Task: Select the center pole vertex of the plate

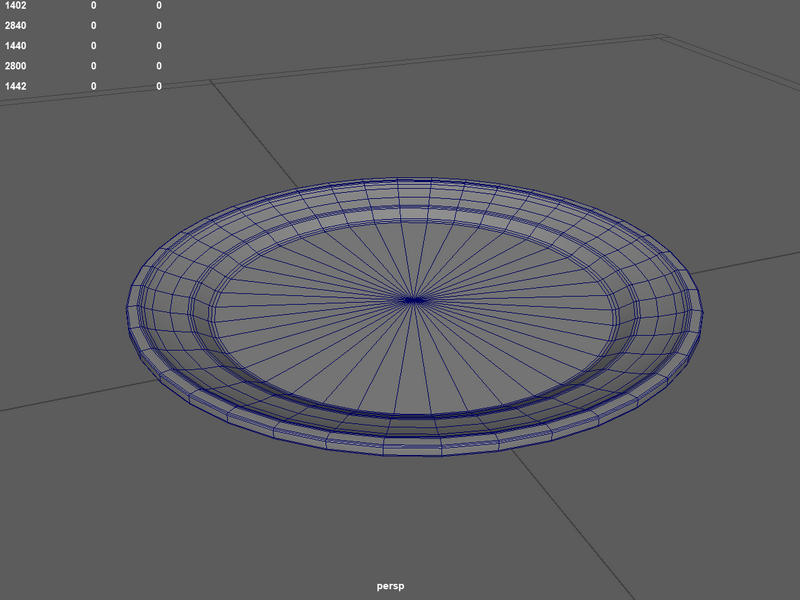Action: pyautogui.click(x=414, y=301)
